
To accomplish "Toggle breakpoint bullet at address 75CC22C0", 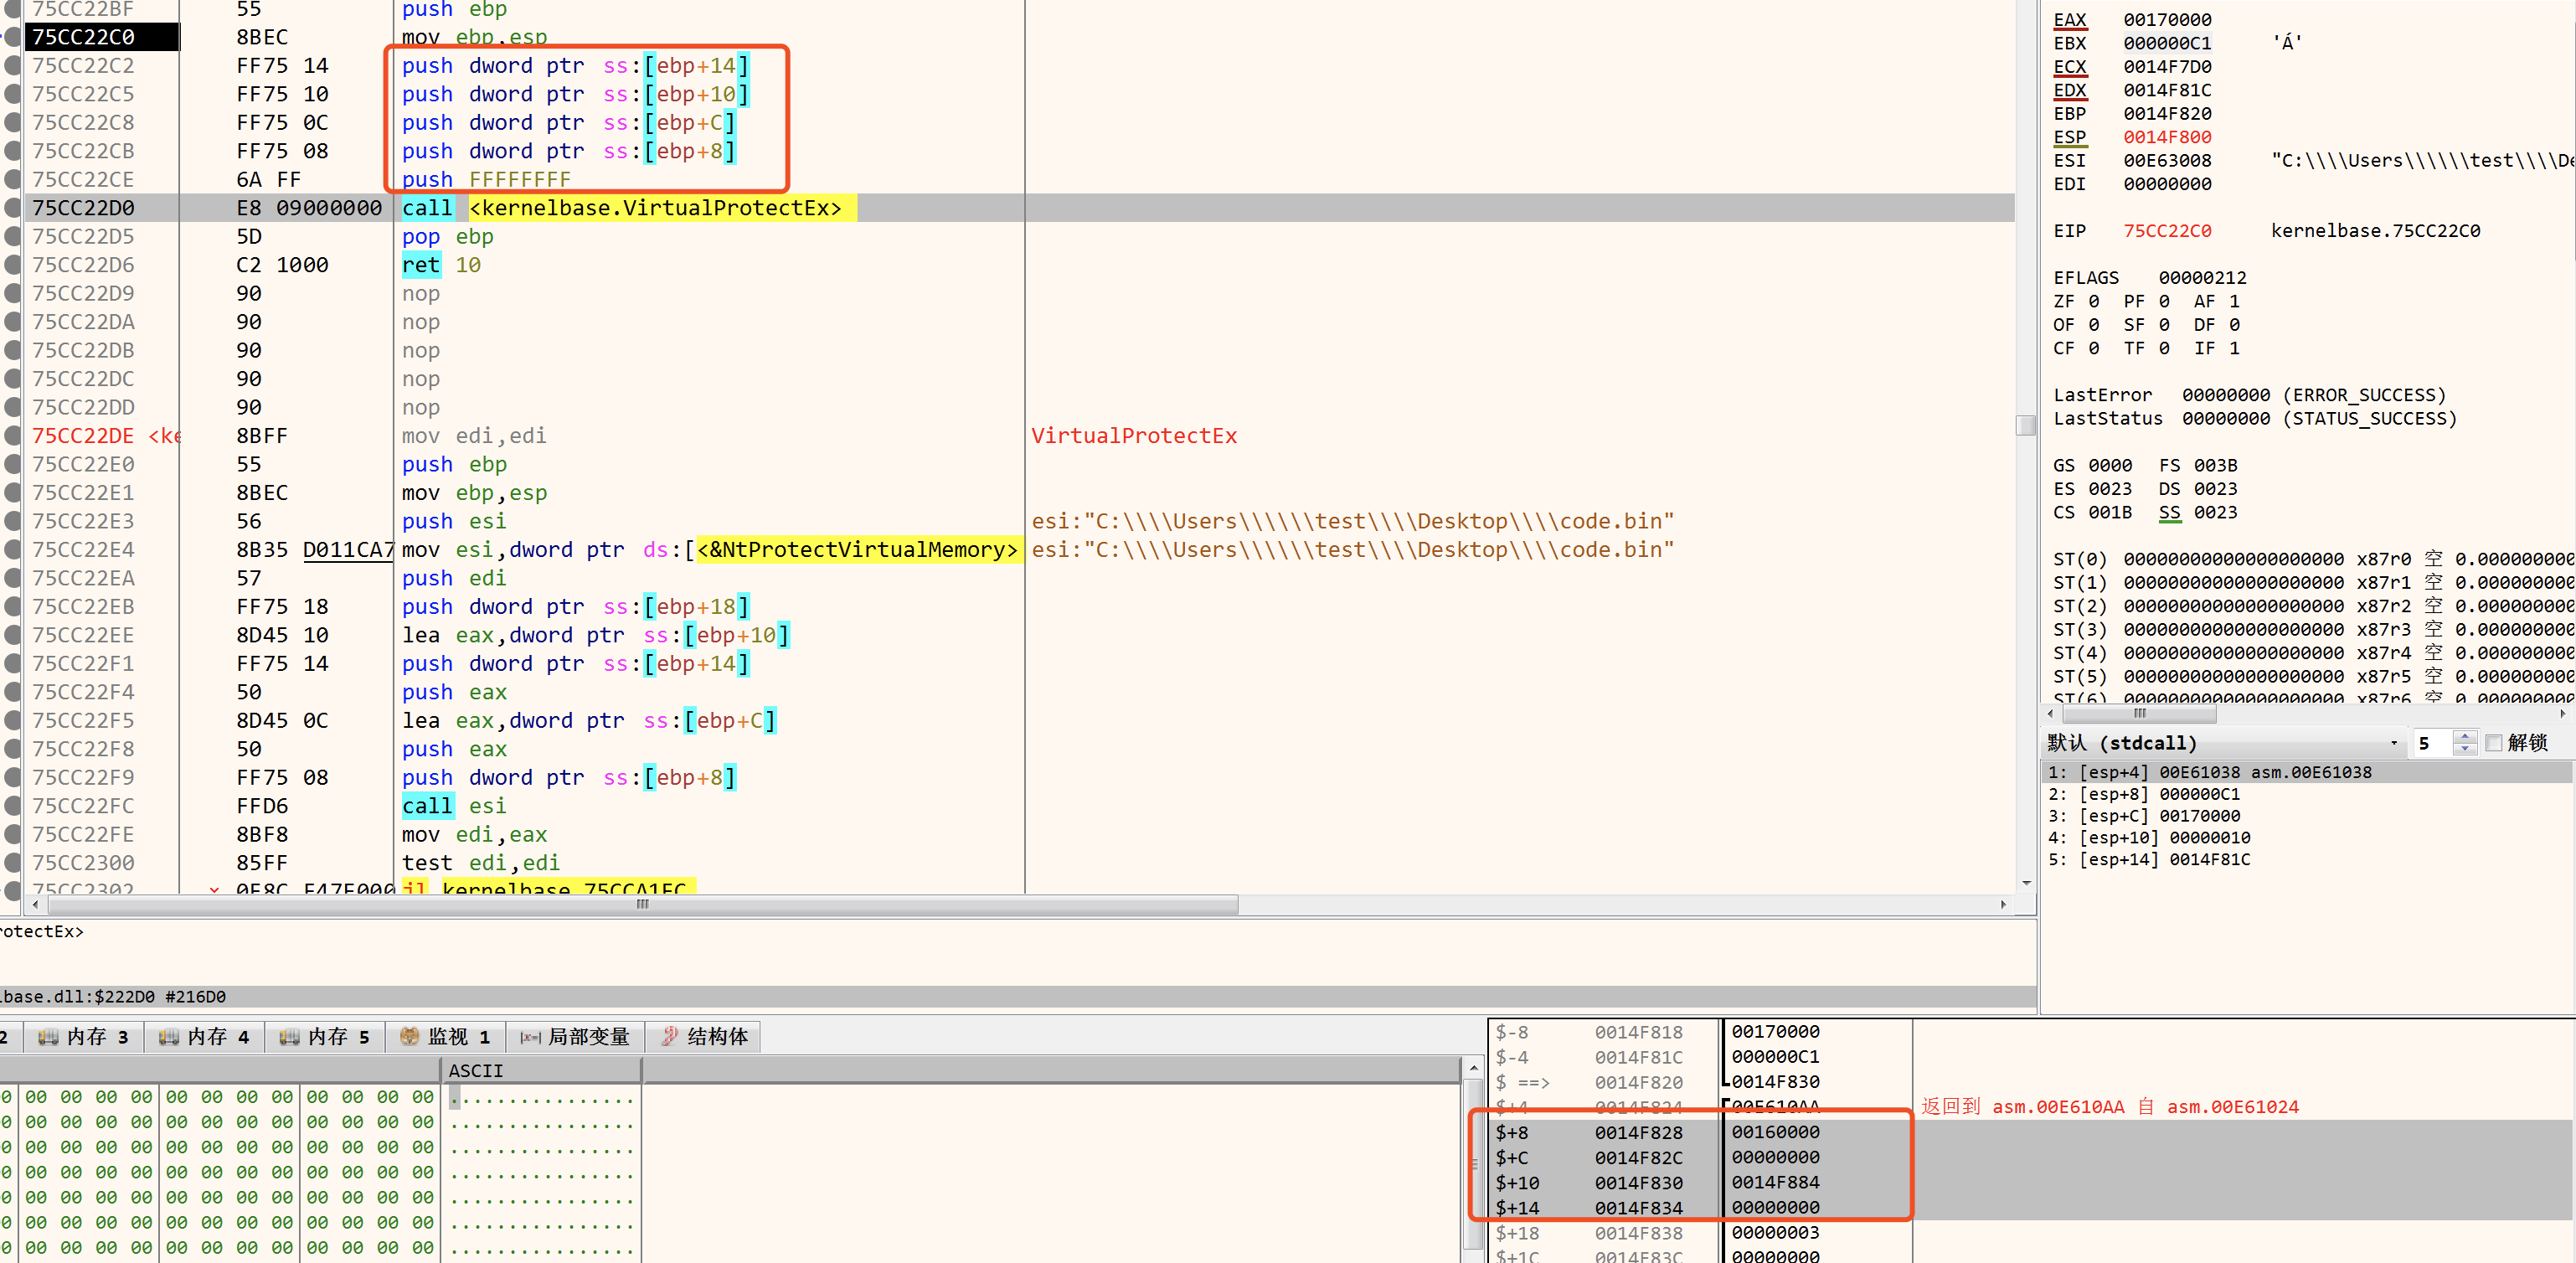I will 13,37.
